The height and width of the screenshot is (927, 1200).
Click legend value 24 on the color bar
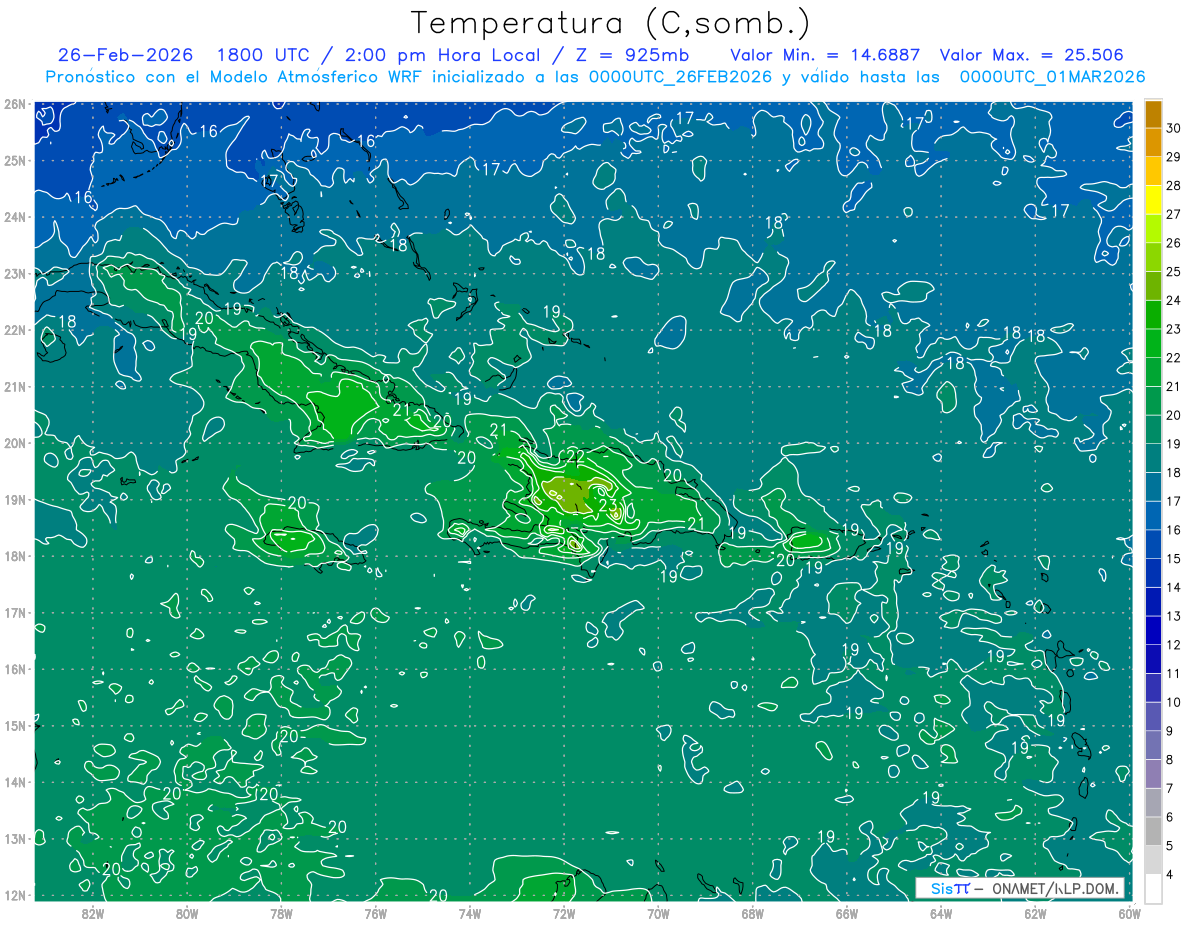[x=1175, y=300]
